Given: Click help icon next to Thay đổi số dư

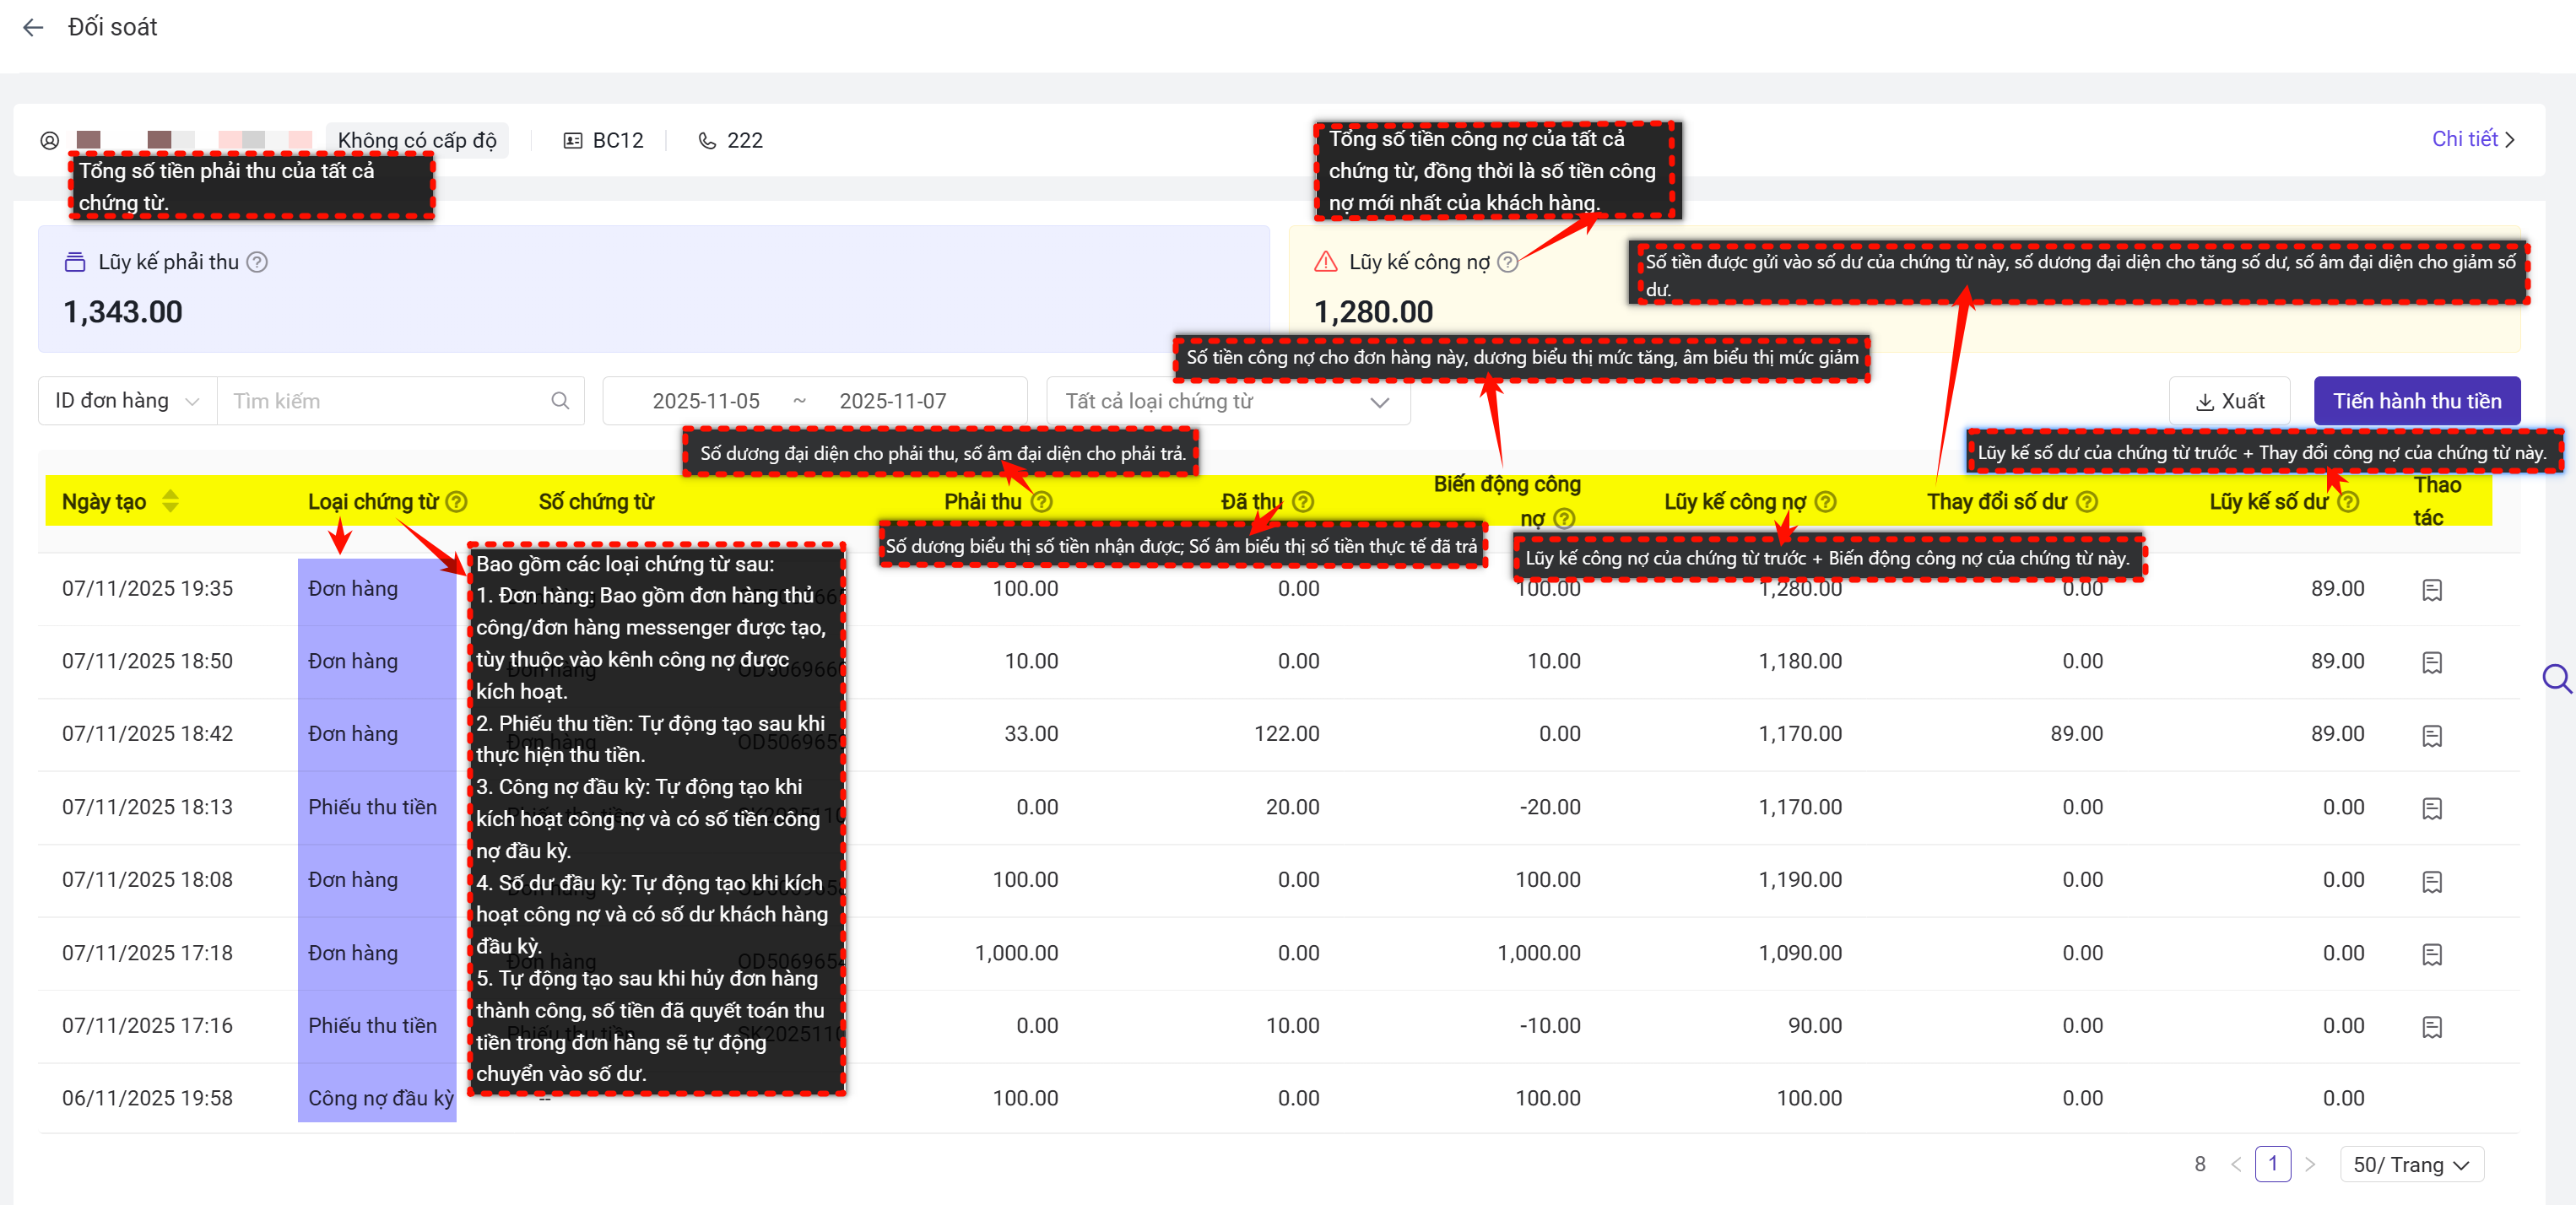Looking at the screenshot, I should (2087, 502).
